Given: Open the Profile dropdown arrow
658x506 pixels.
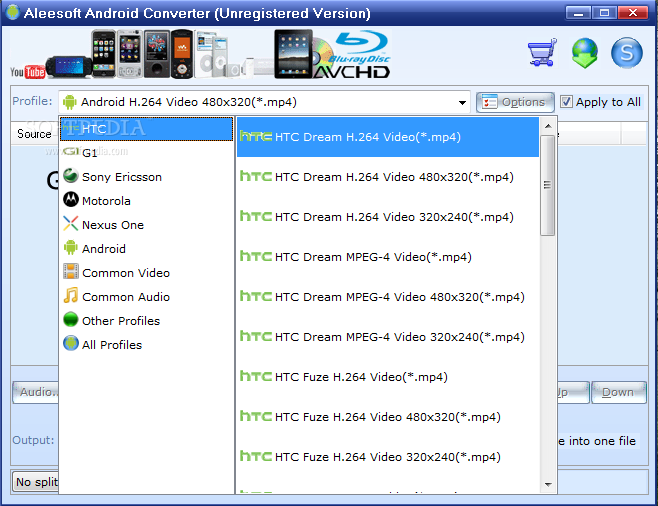Looking at the screenshot, I should [x=462, y=103].
